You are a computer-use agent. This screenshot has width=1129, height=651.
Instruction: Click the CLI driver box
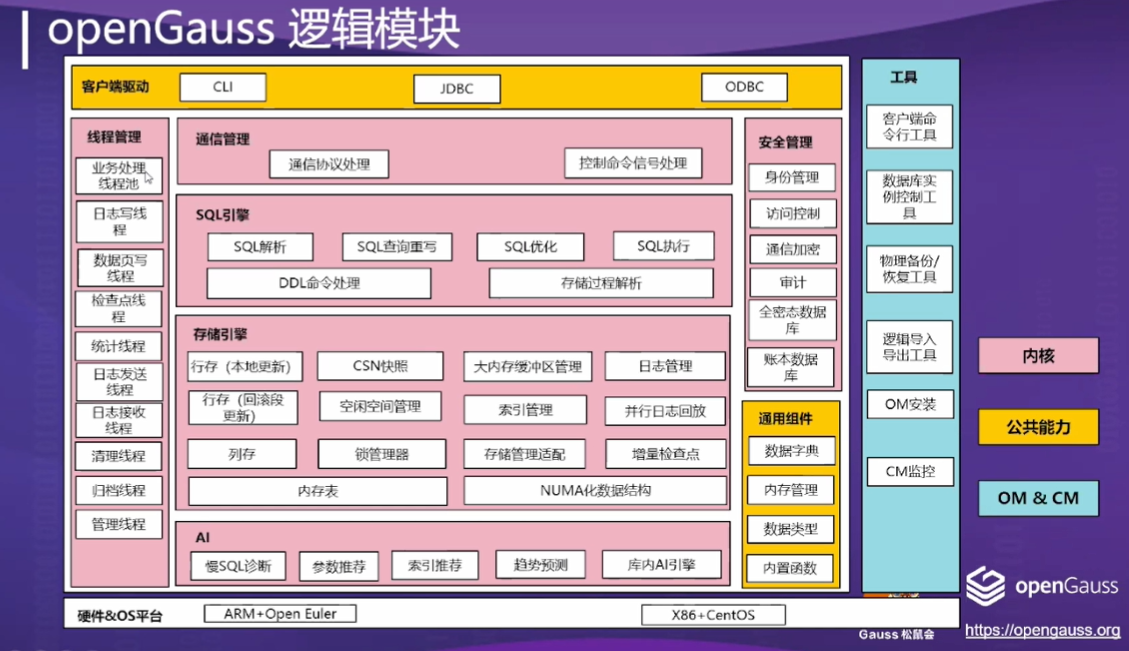pos(222,87)
